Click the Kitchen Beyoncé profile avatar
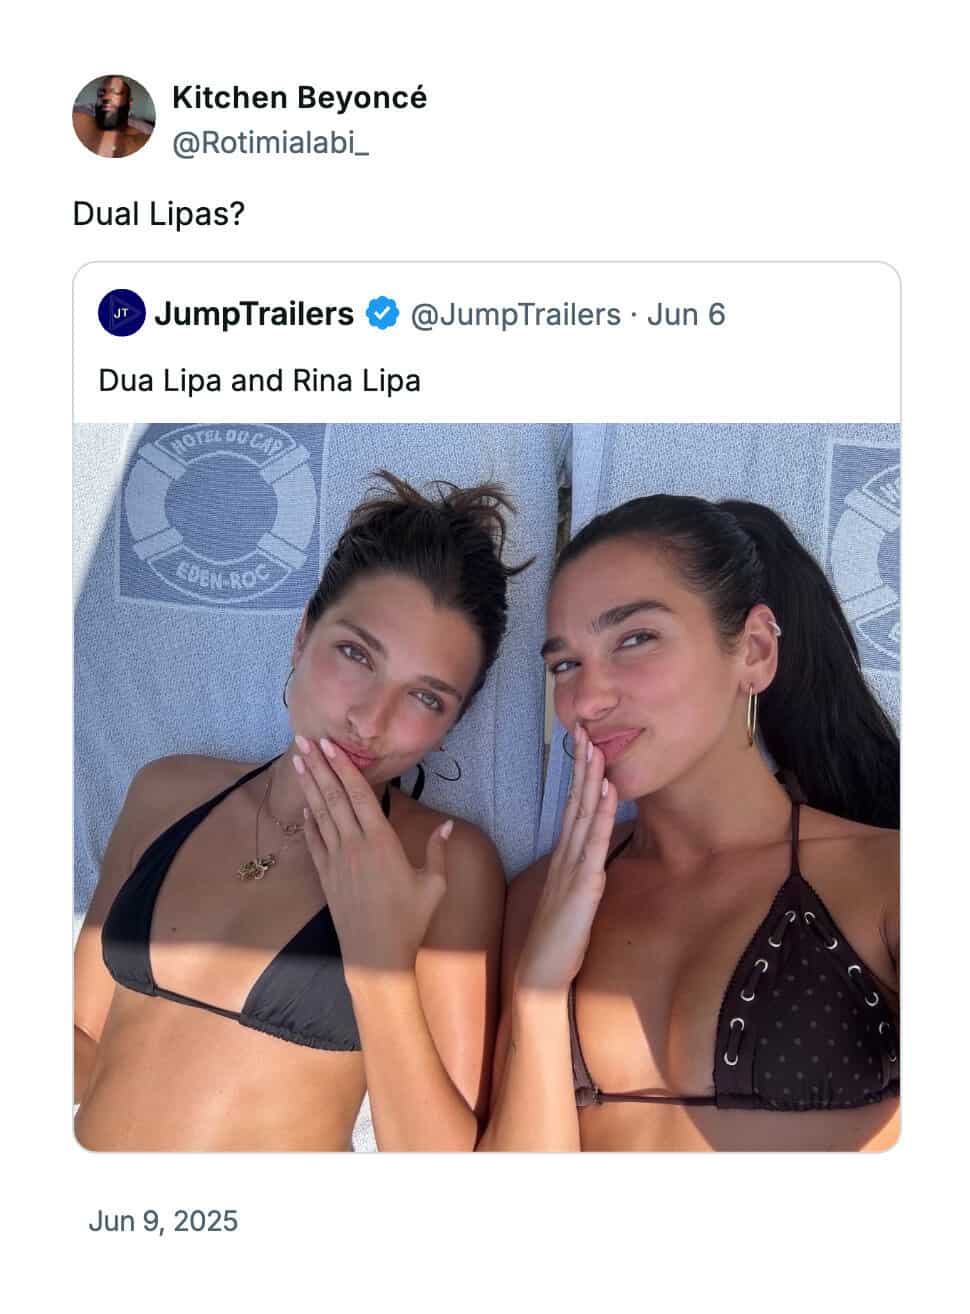The height and width of the screenshot is (1314, 970). click(114, 116)
